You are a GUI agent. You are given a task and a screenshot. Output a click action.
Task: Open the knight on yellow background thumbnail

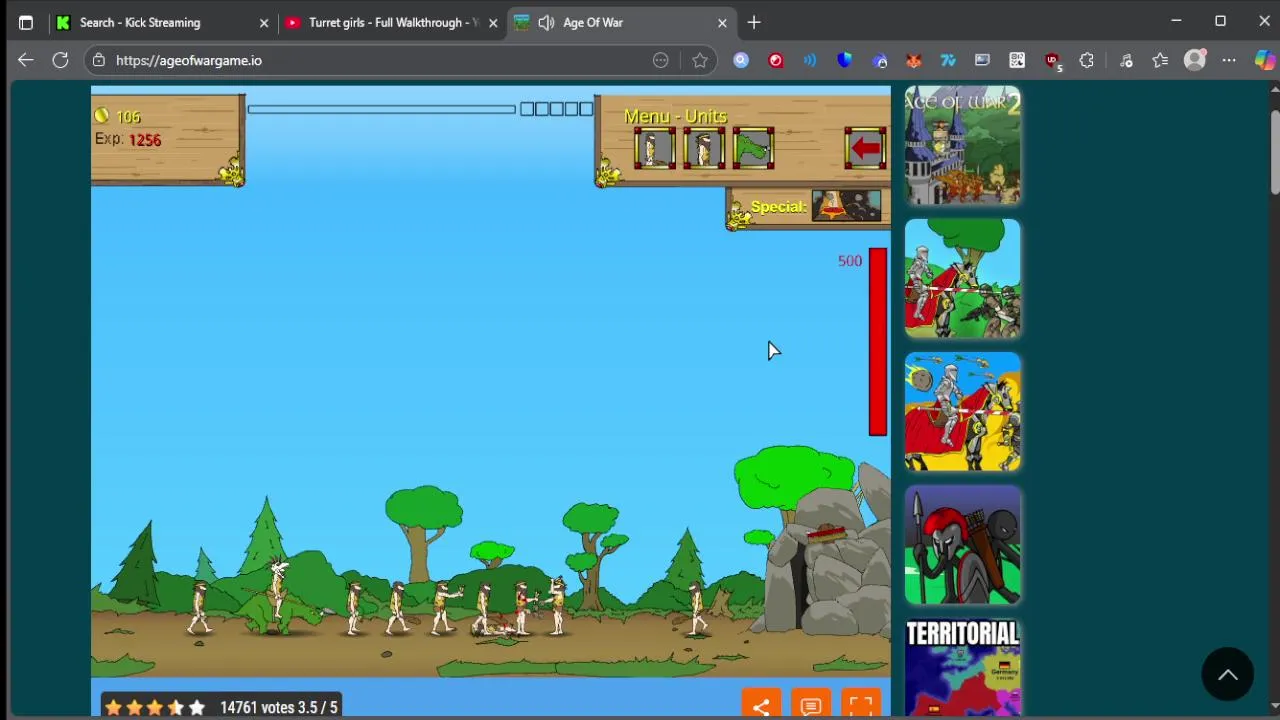[x=962, y=411]
